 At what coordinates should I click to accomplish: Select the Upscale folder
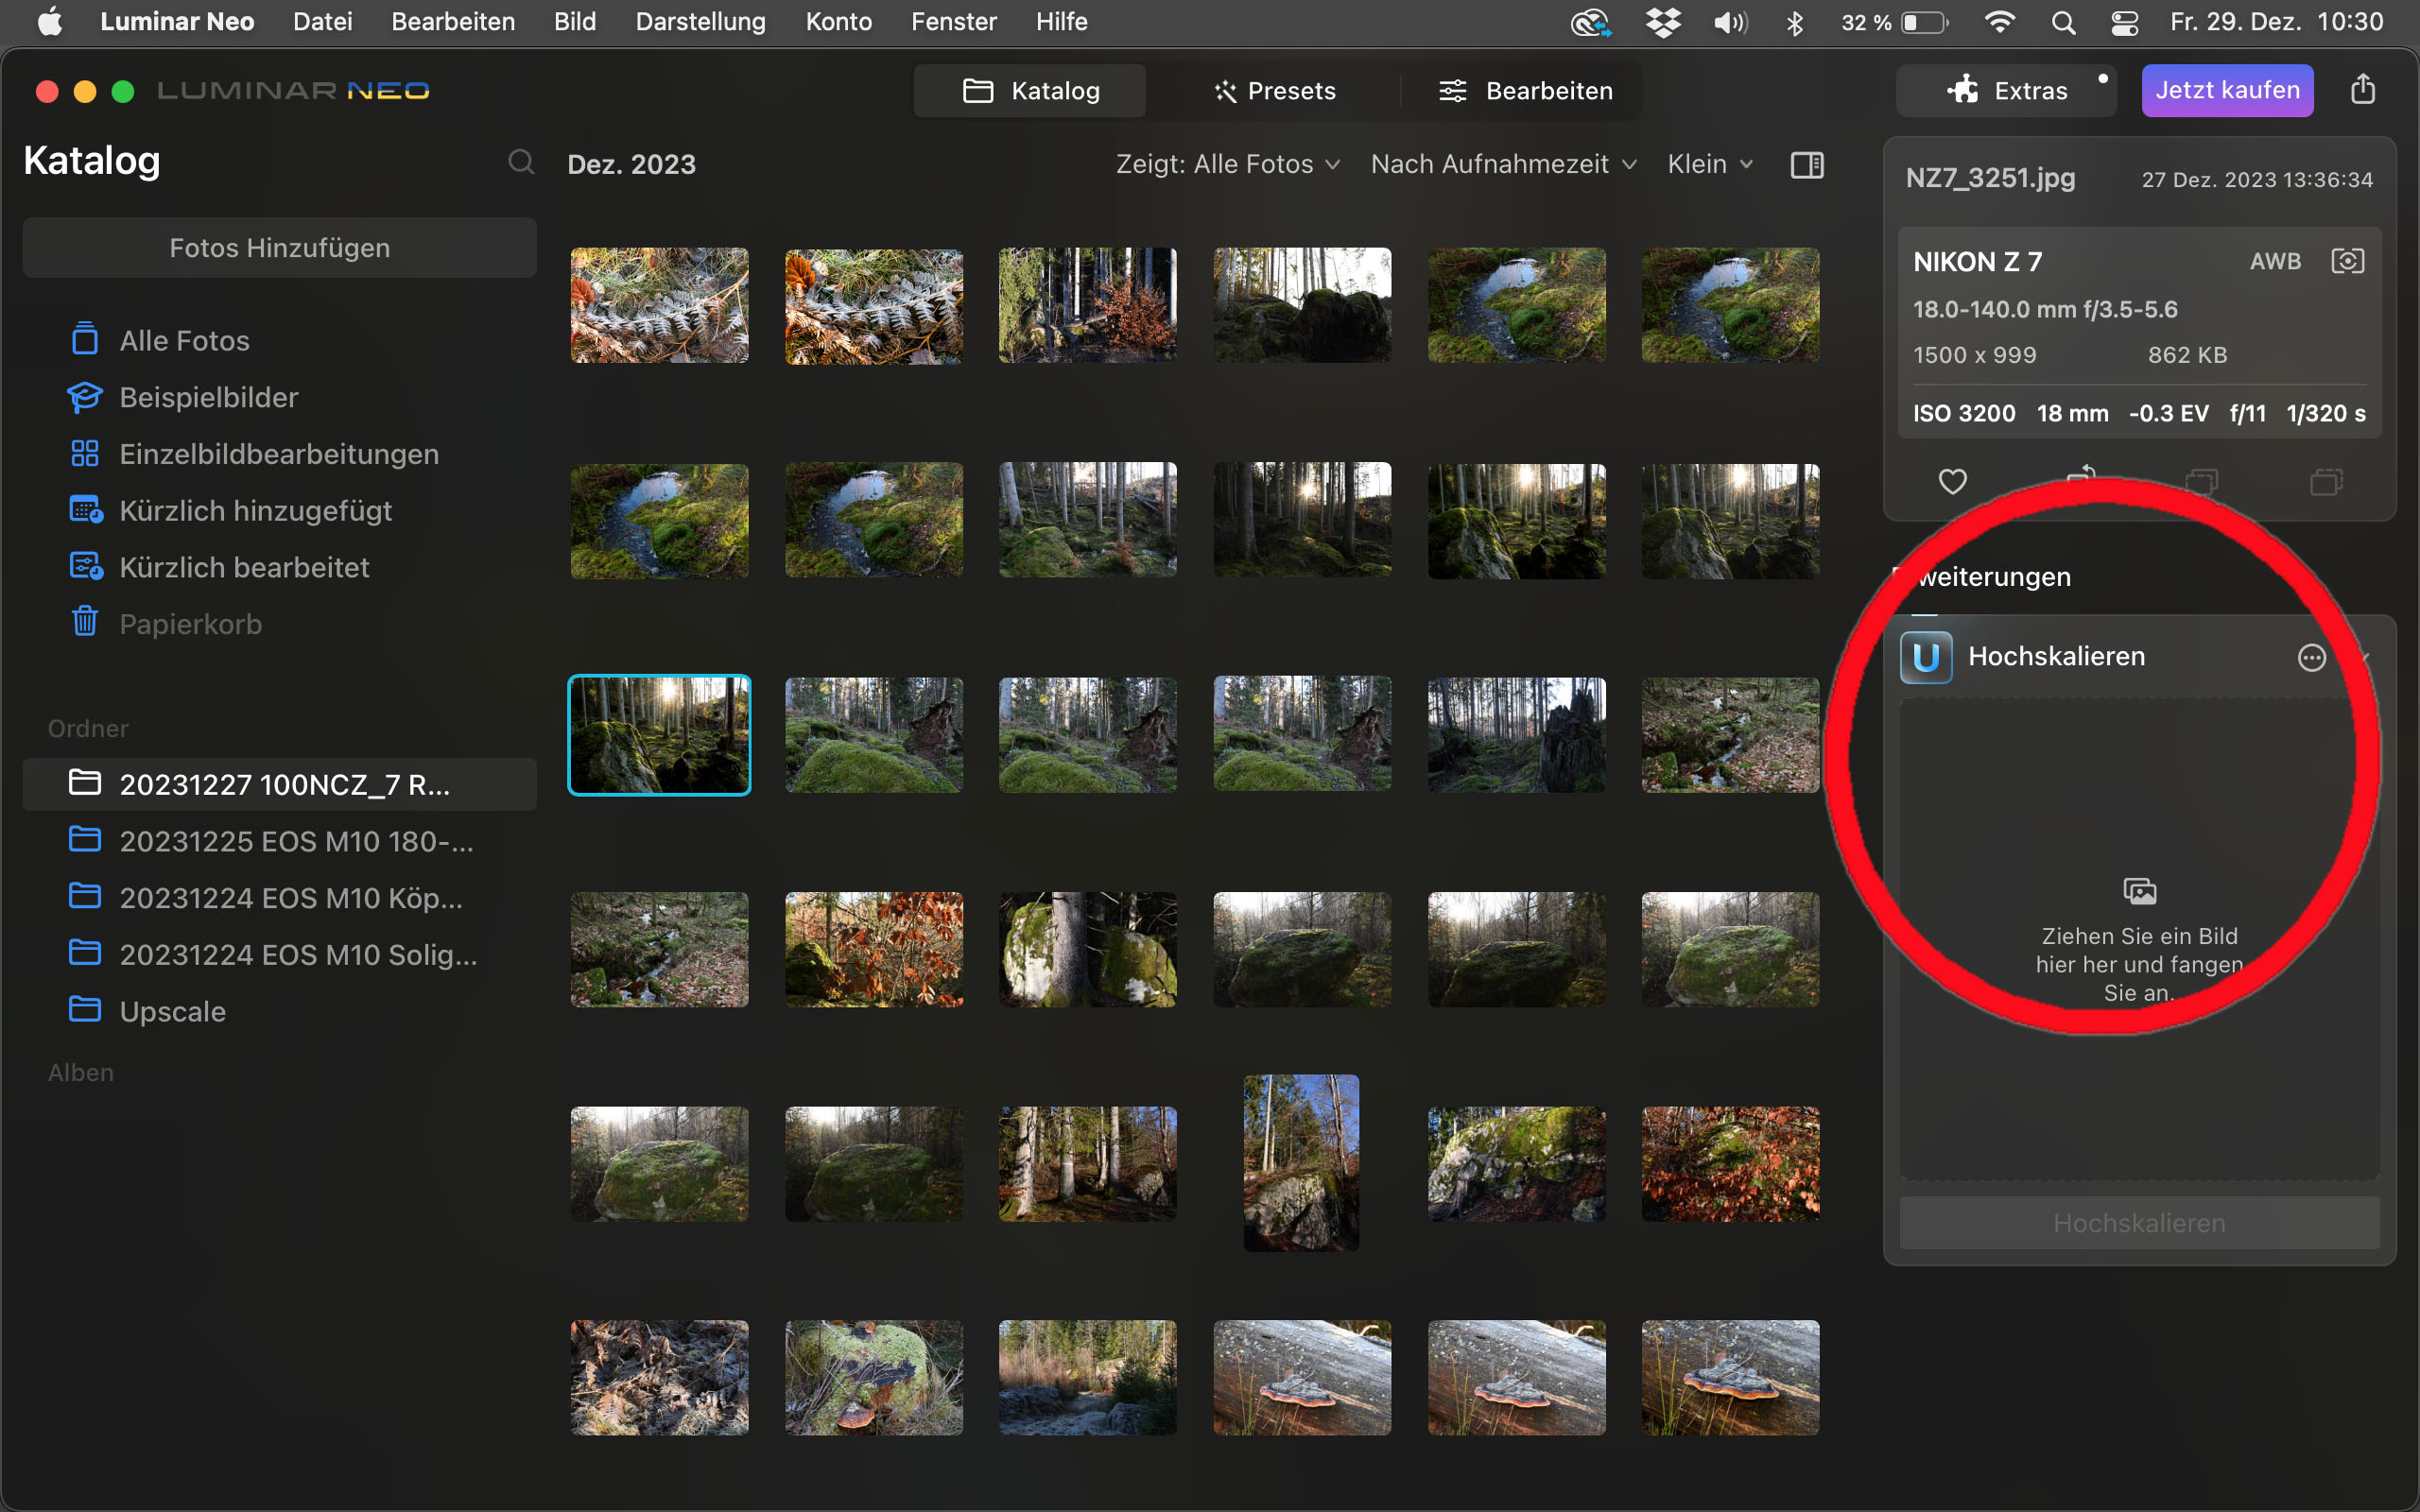172,1011
